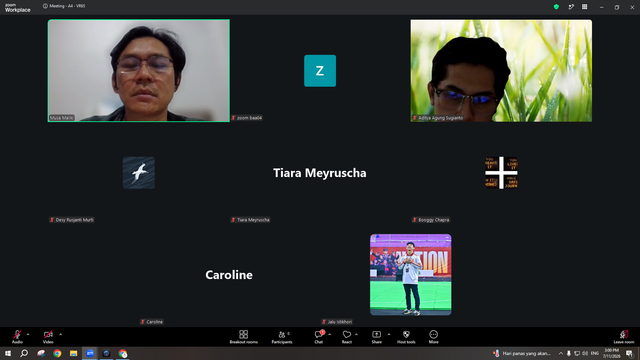Open Google Chrome from the taskbar
This screenshot has width=640, height=360.
tap(57, 353)
